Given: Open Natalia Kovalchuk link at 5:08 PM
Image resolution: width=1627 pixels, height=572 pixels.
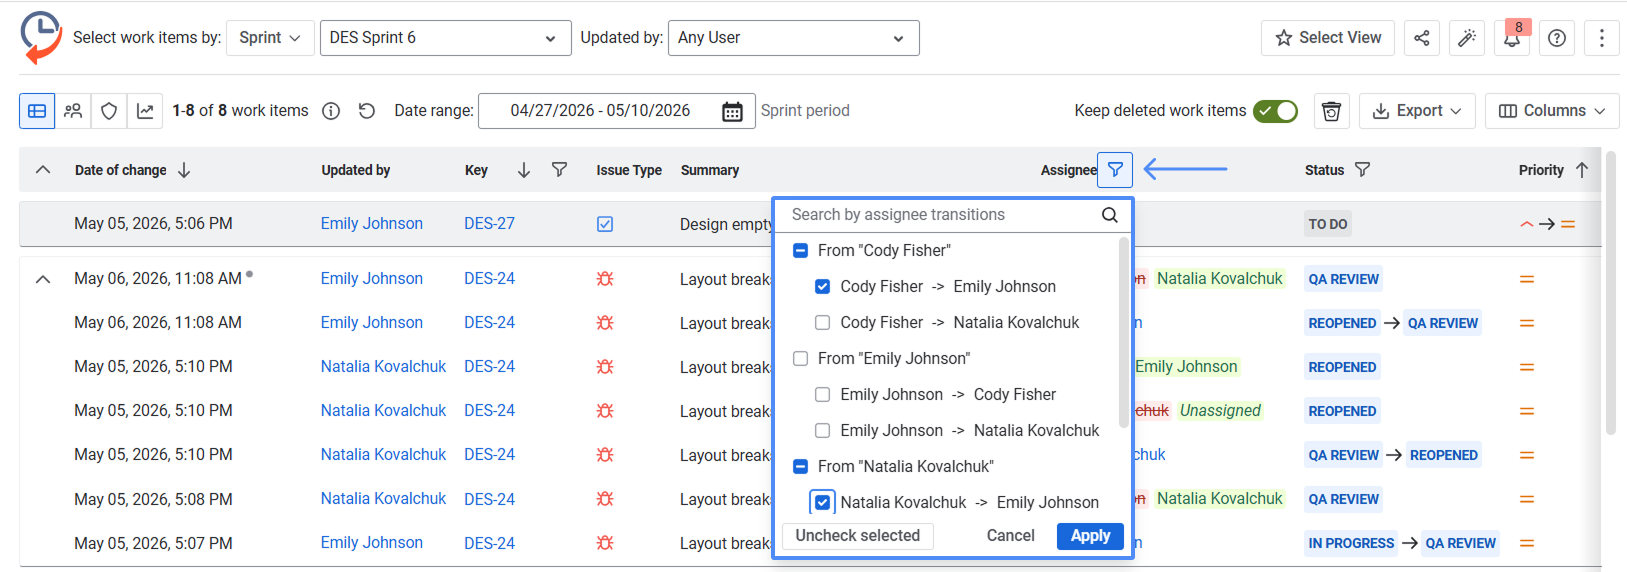Looking at the screenshot, I should (x=383, y=499).
